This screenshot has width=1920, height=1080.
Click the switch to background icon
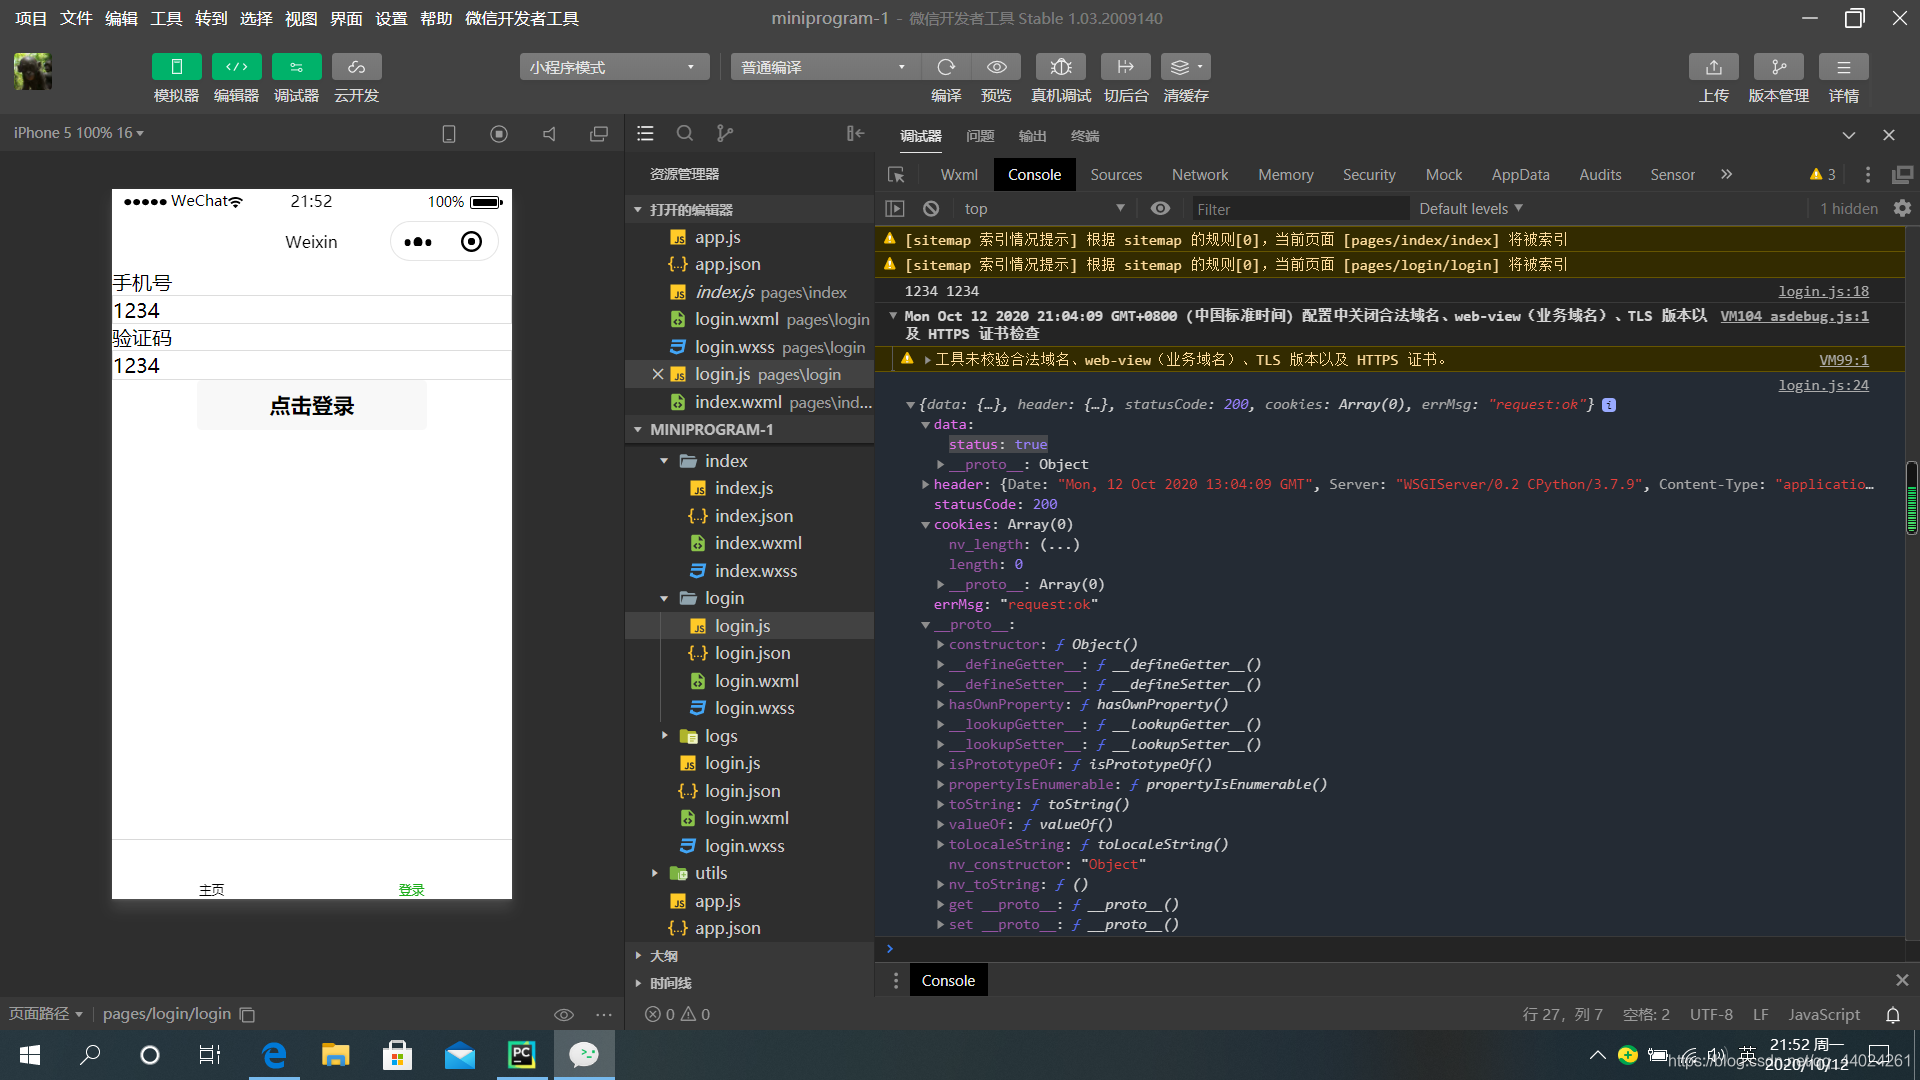1126,67
